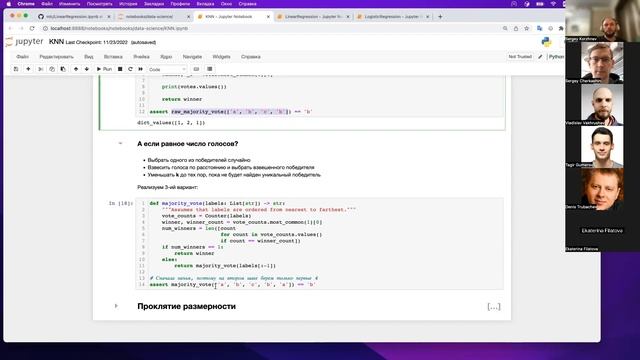Image resolution: width=640 pixels, height=360 pixels.
Task: Click the share icon in address bar
Action: point(516,28)
